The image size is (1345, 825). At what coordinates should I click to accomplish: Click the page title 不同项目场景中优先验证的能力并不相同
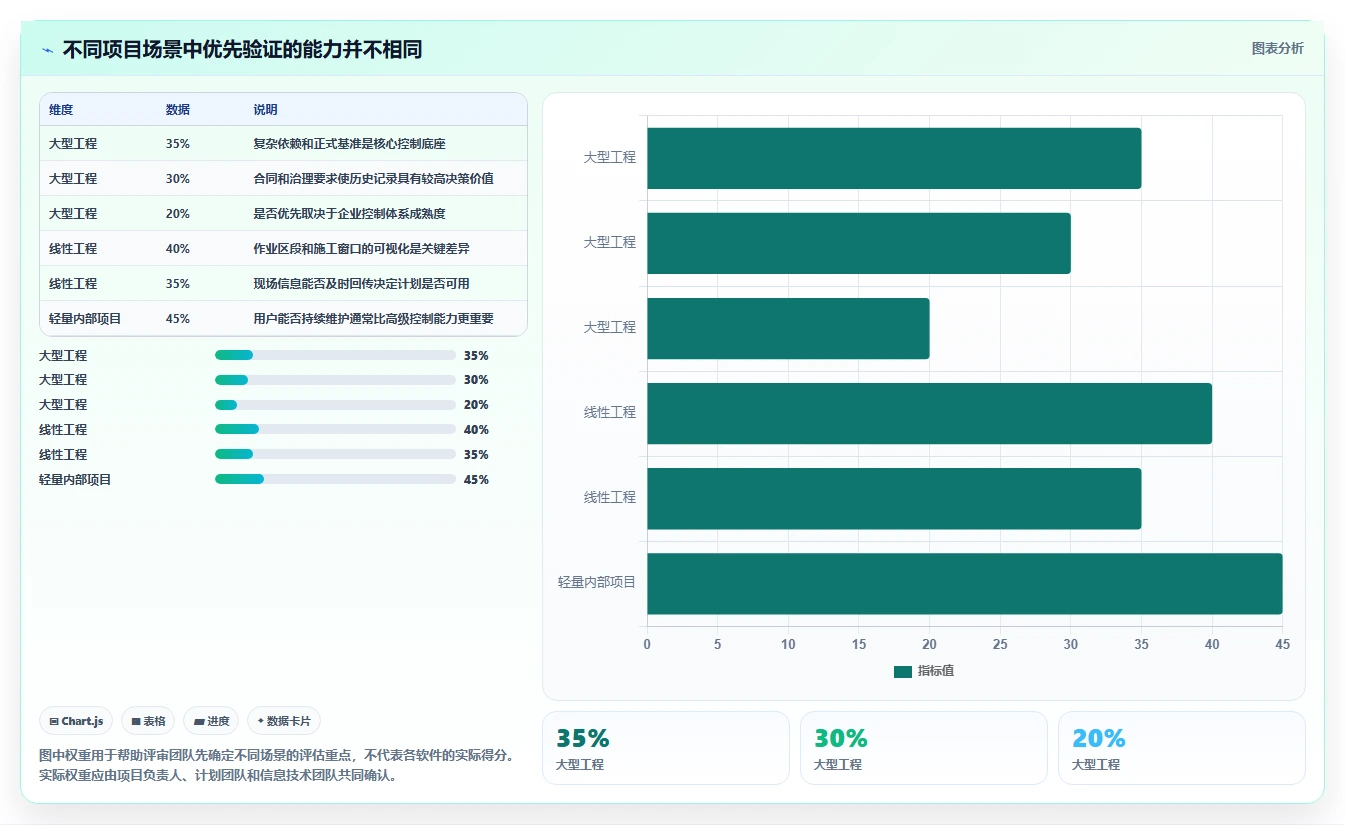point(242,49)
